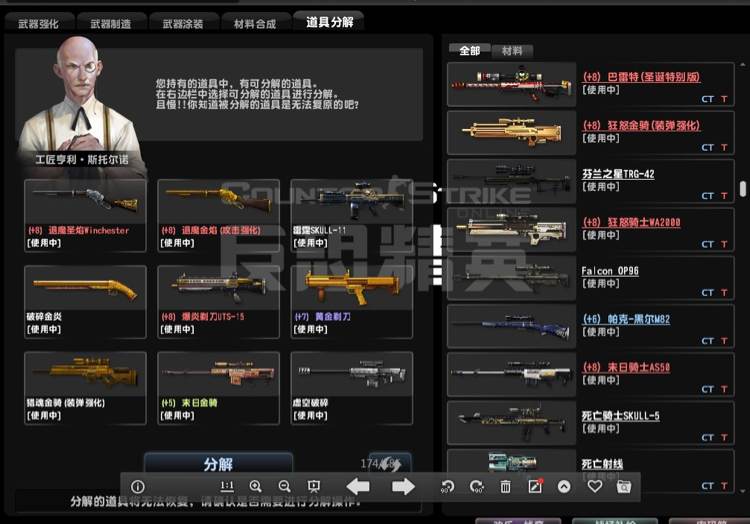Select the 退魔金焰 (攻击强化) weapon slot
Image resolution: width=750 pixels, height=524 pixels.
[218, 215]
